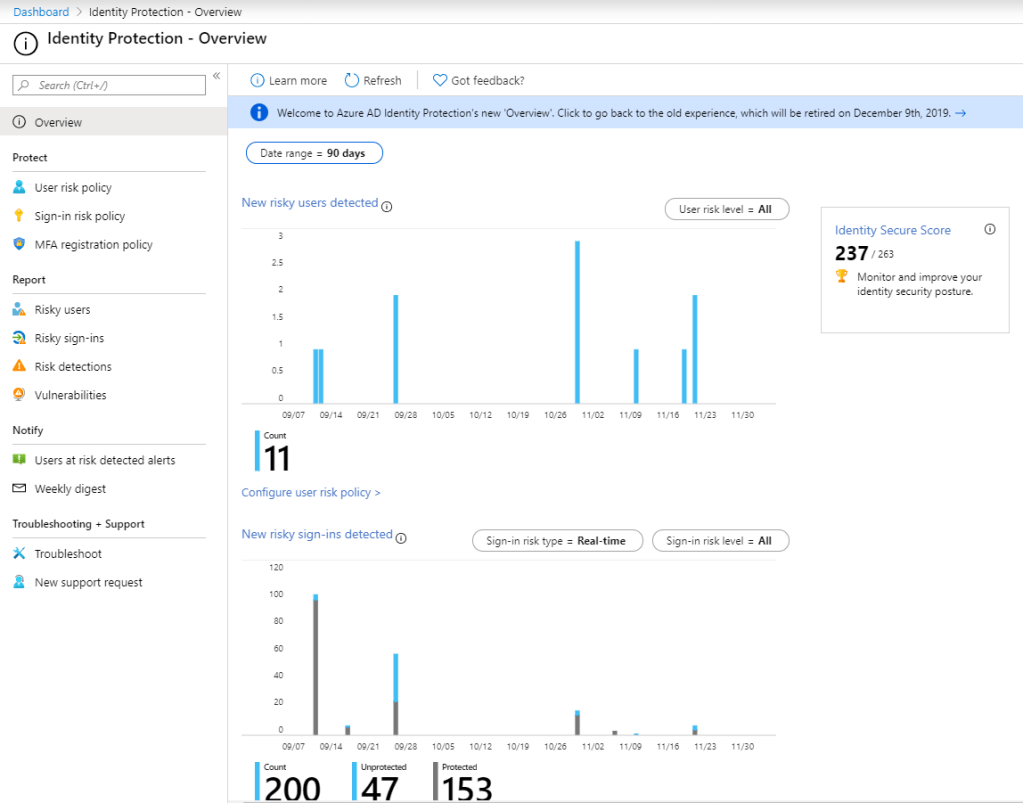Click the Vulnerabilities icon in sidebar

[19, 395]
